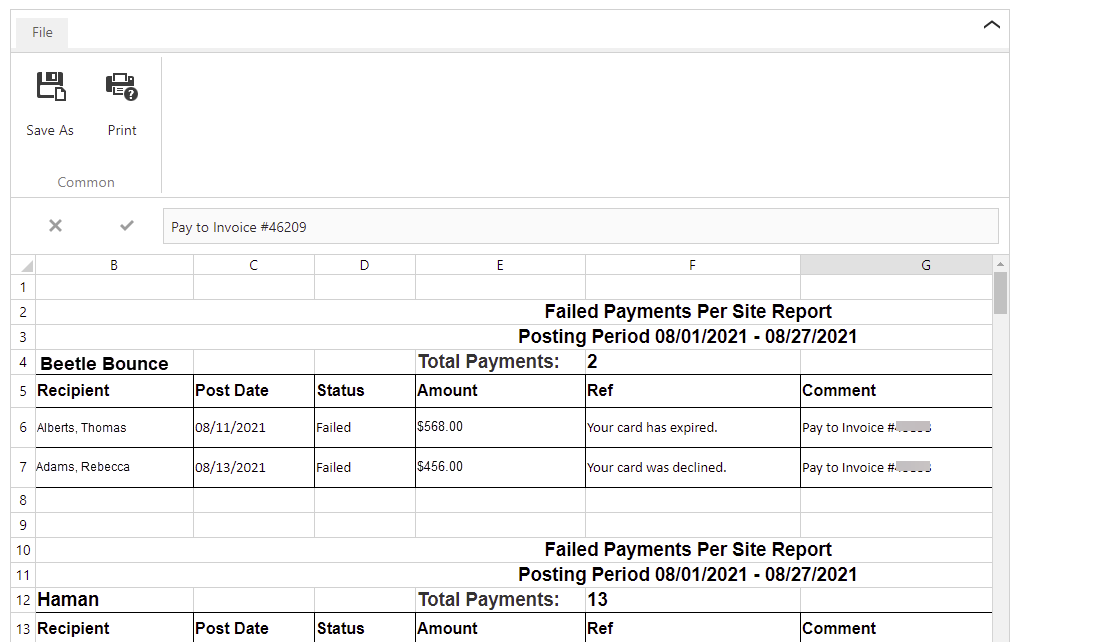The image size is (1096, 642).
Task: Click the formula bar input field
Action: (x=580, y=227)
